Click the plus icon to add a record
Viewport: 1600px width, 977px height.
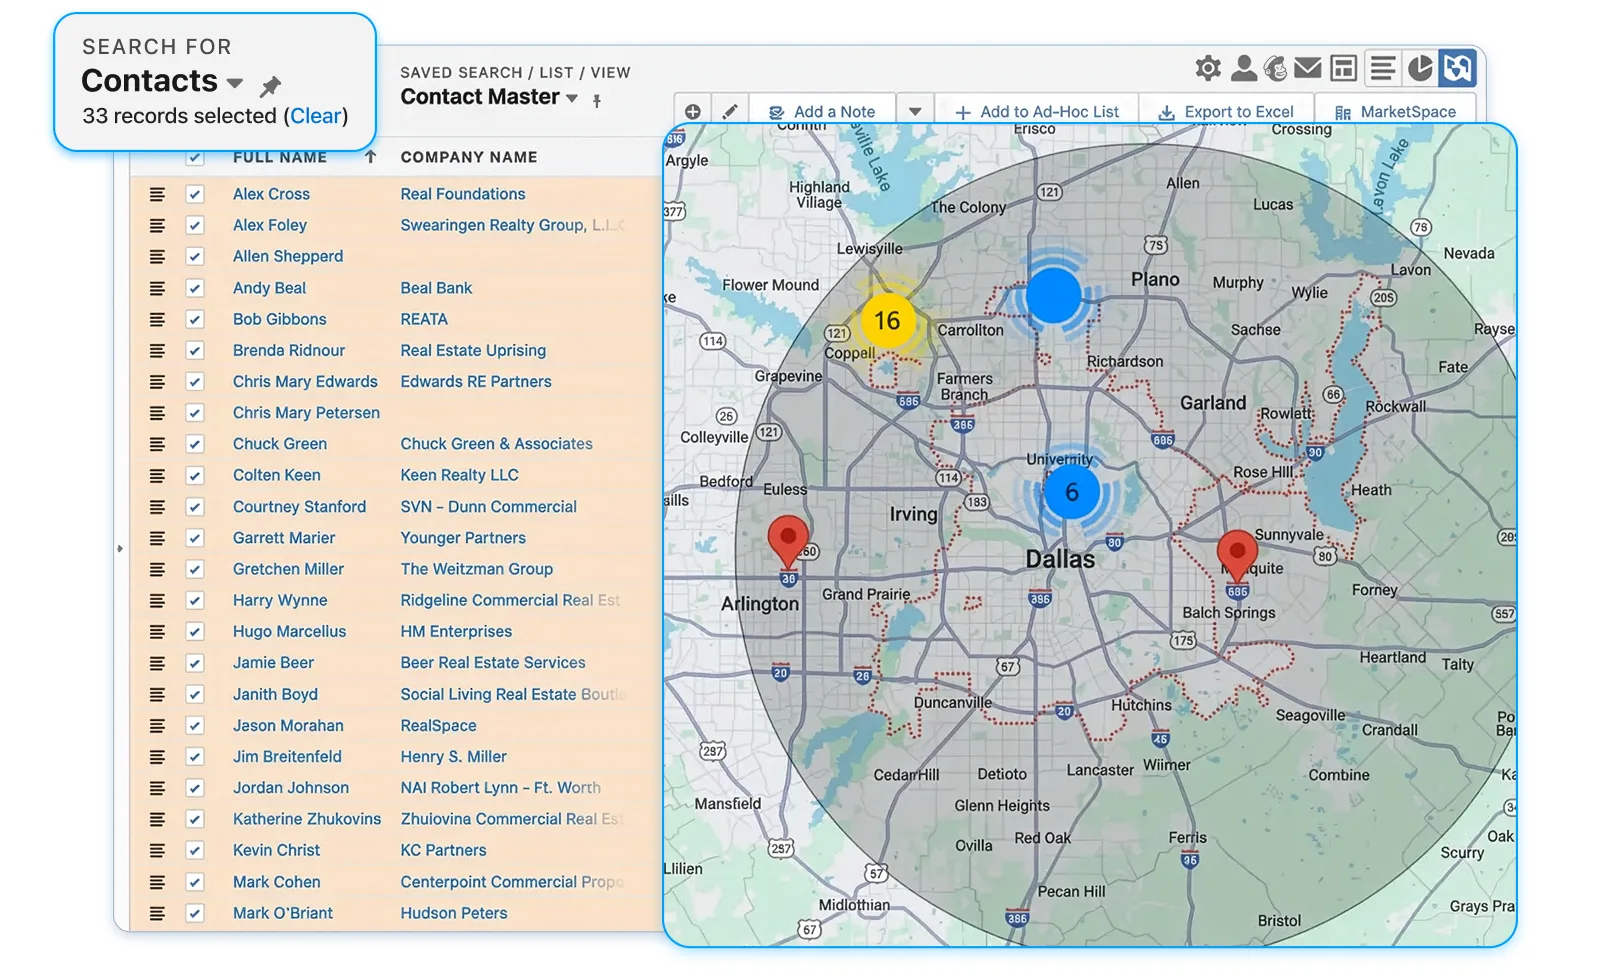click(x=693, y=110)
